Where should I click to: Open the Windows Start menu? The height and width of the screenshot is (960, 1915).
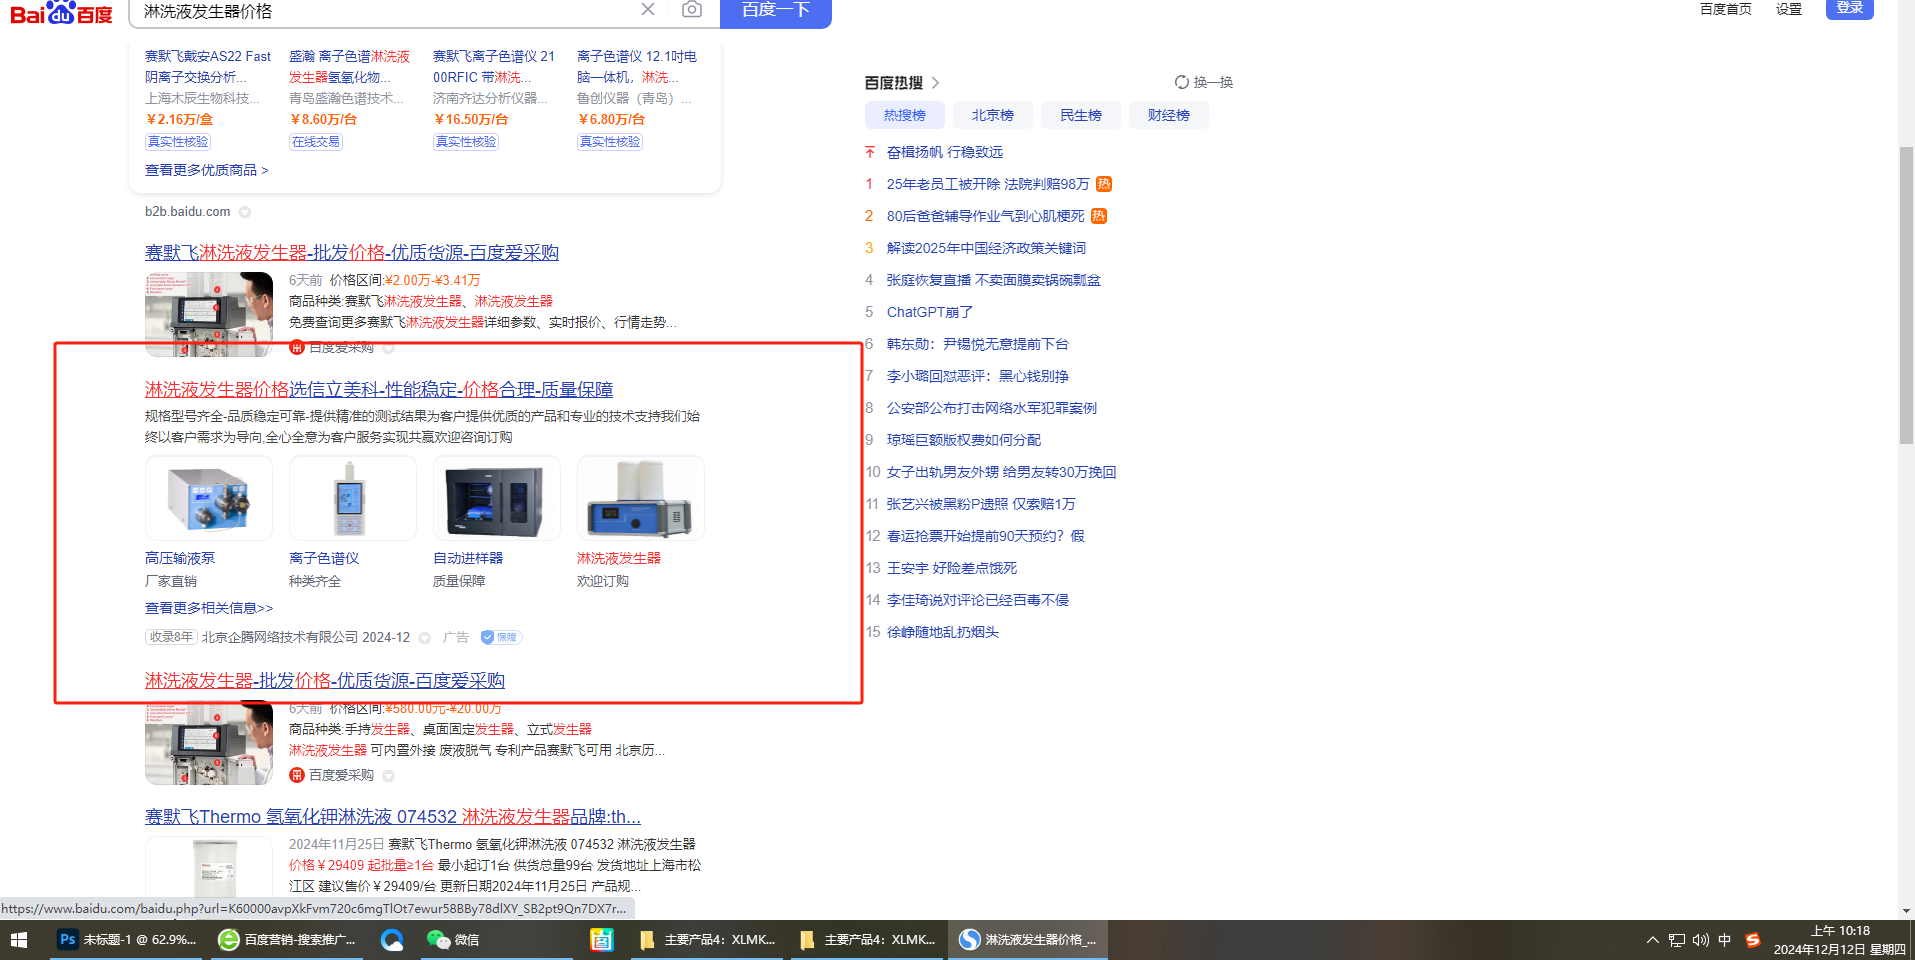(x=19, y=940)
